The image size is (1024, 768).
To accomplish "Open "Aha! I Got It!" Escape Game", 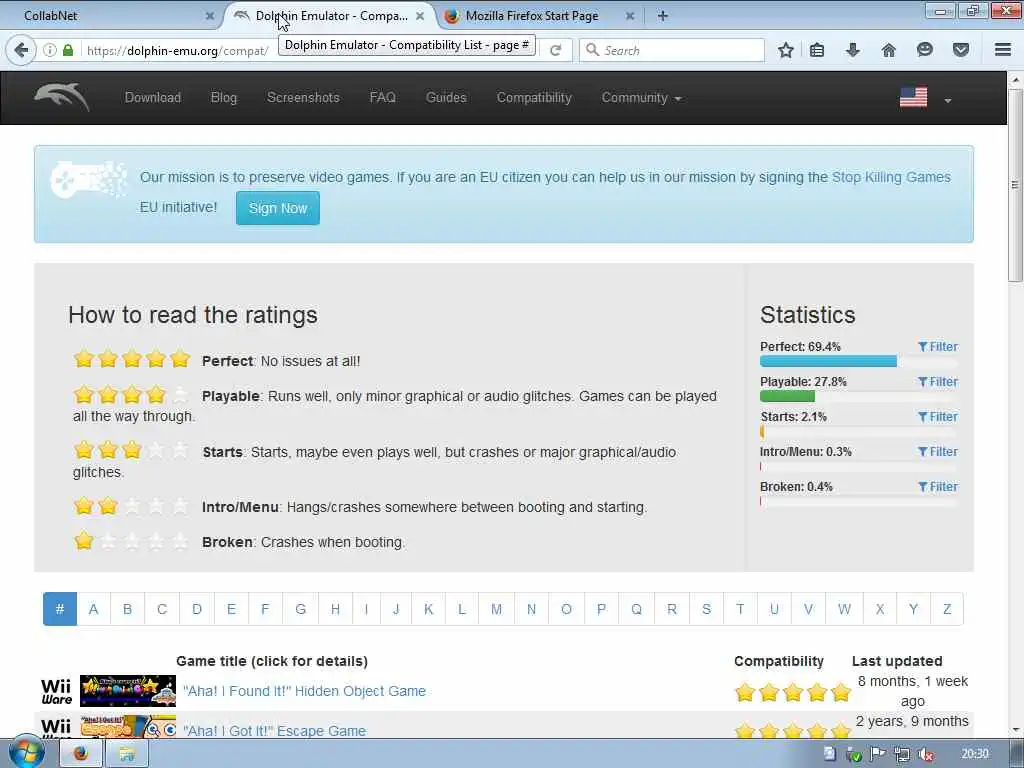I will 274,731.
